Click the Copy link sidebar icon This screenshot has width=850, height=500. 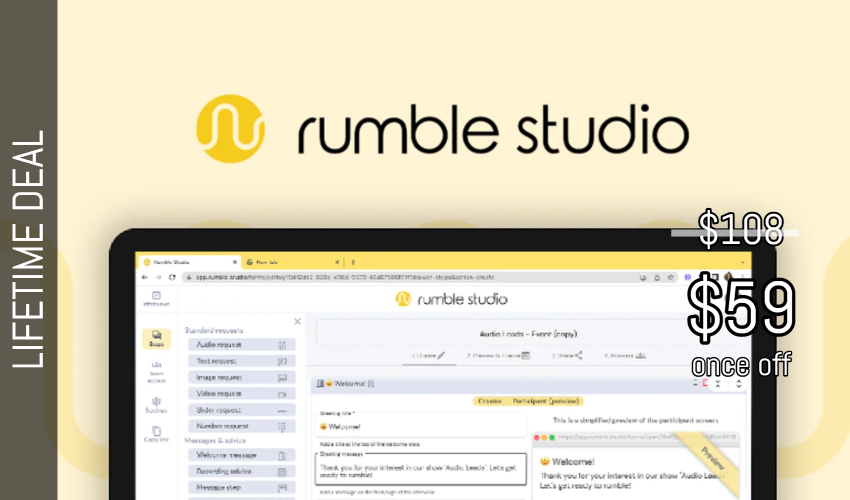coord(156,436)
